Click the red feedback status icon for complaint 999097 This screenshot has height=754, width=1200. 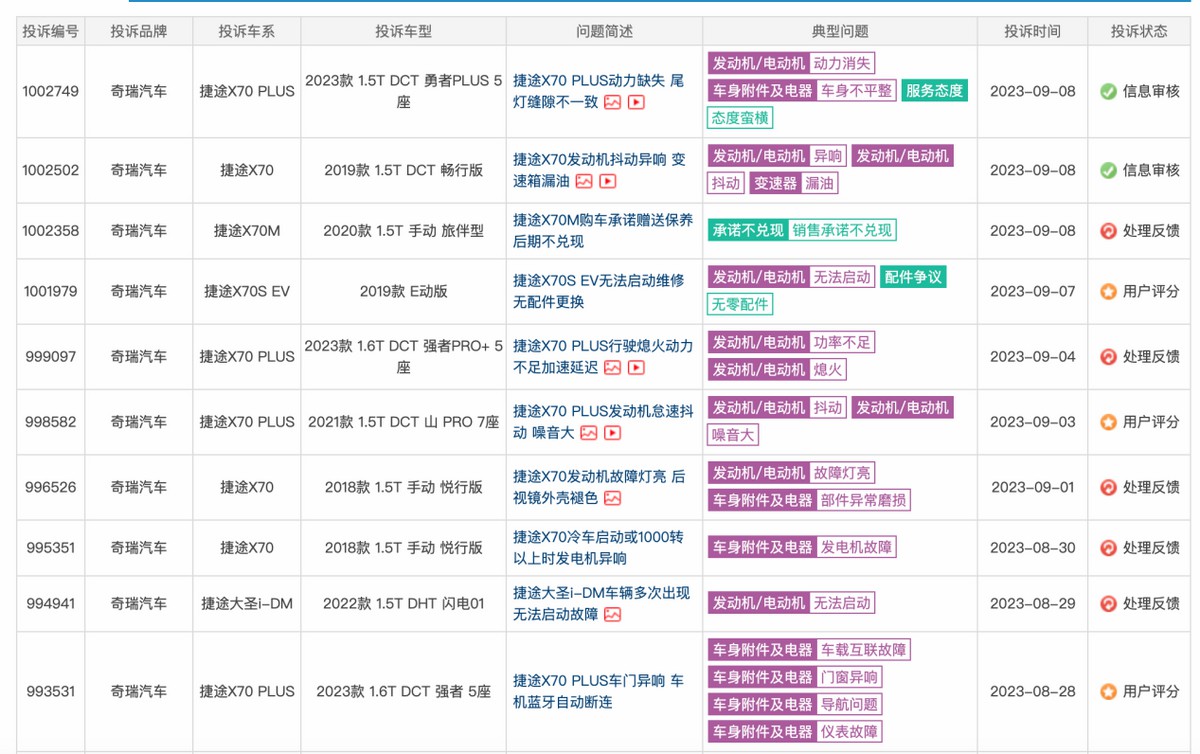(1108, 356)
